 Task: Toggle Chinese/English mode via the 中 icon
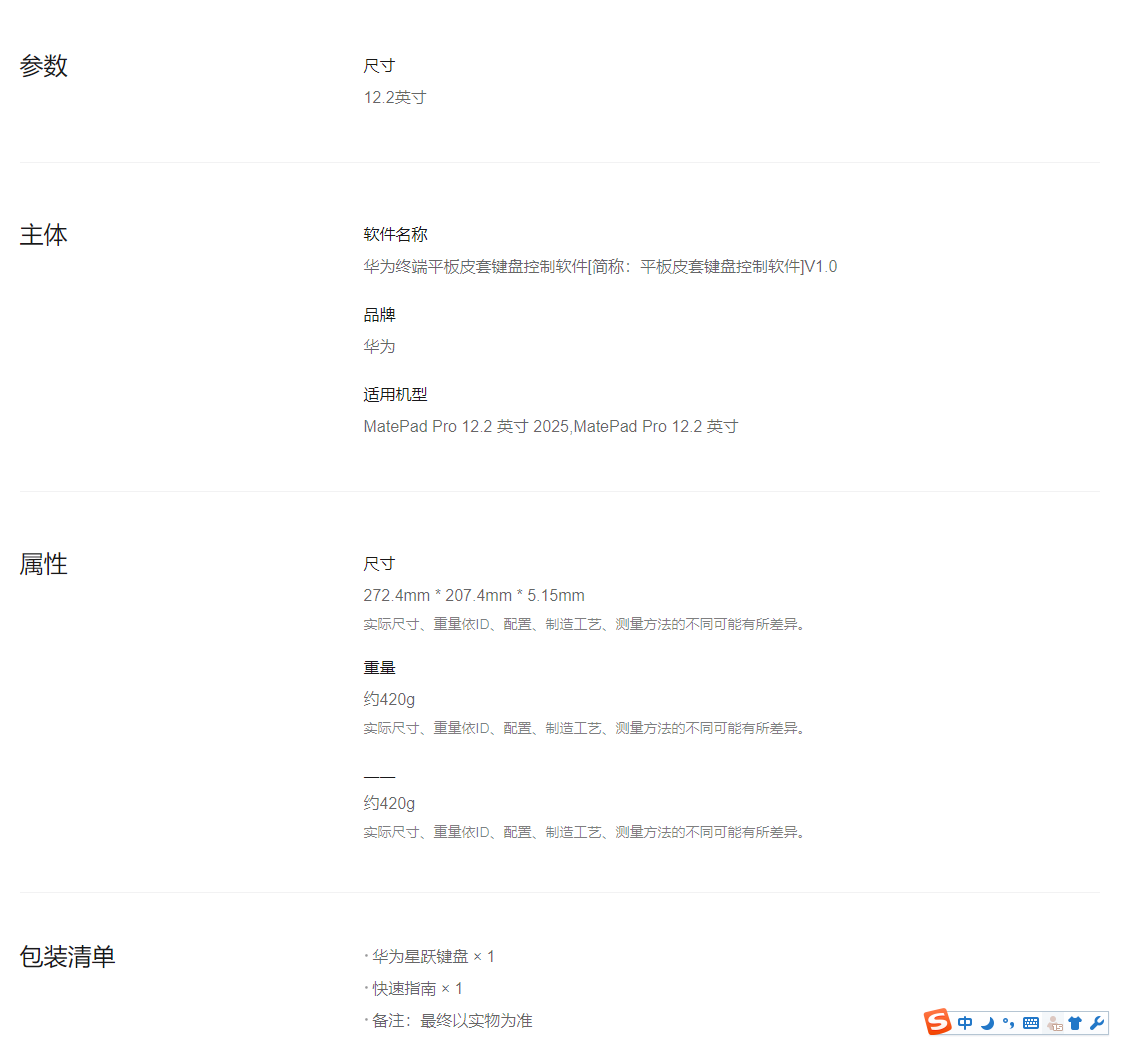(x=965, y=1023)
